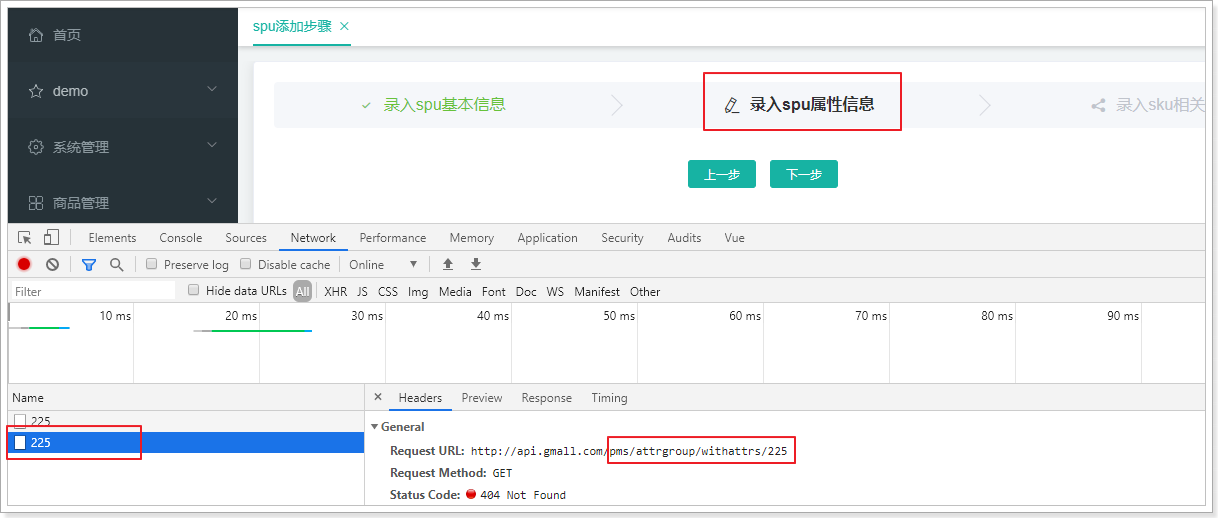1218x518 pixels.
Task: Enable the Preserve log checkbox
Action: click(152, 264)
